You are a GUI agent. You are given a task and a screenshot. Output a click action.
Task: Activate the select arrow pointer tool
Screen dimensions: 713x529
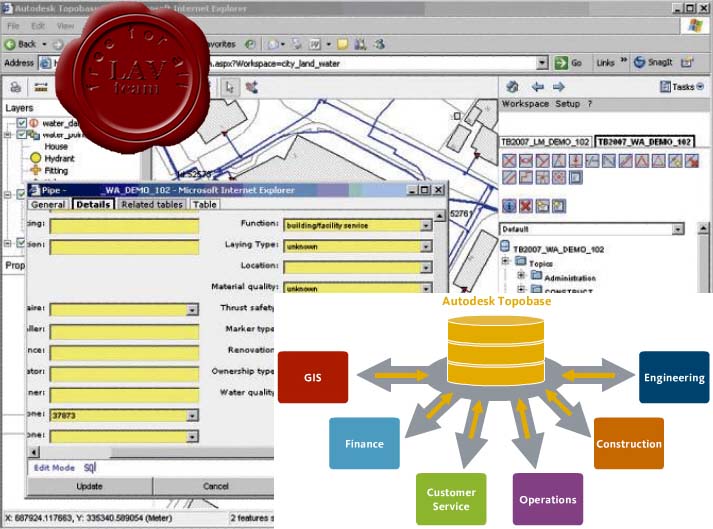pos(230,87)
